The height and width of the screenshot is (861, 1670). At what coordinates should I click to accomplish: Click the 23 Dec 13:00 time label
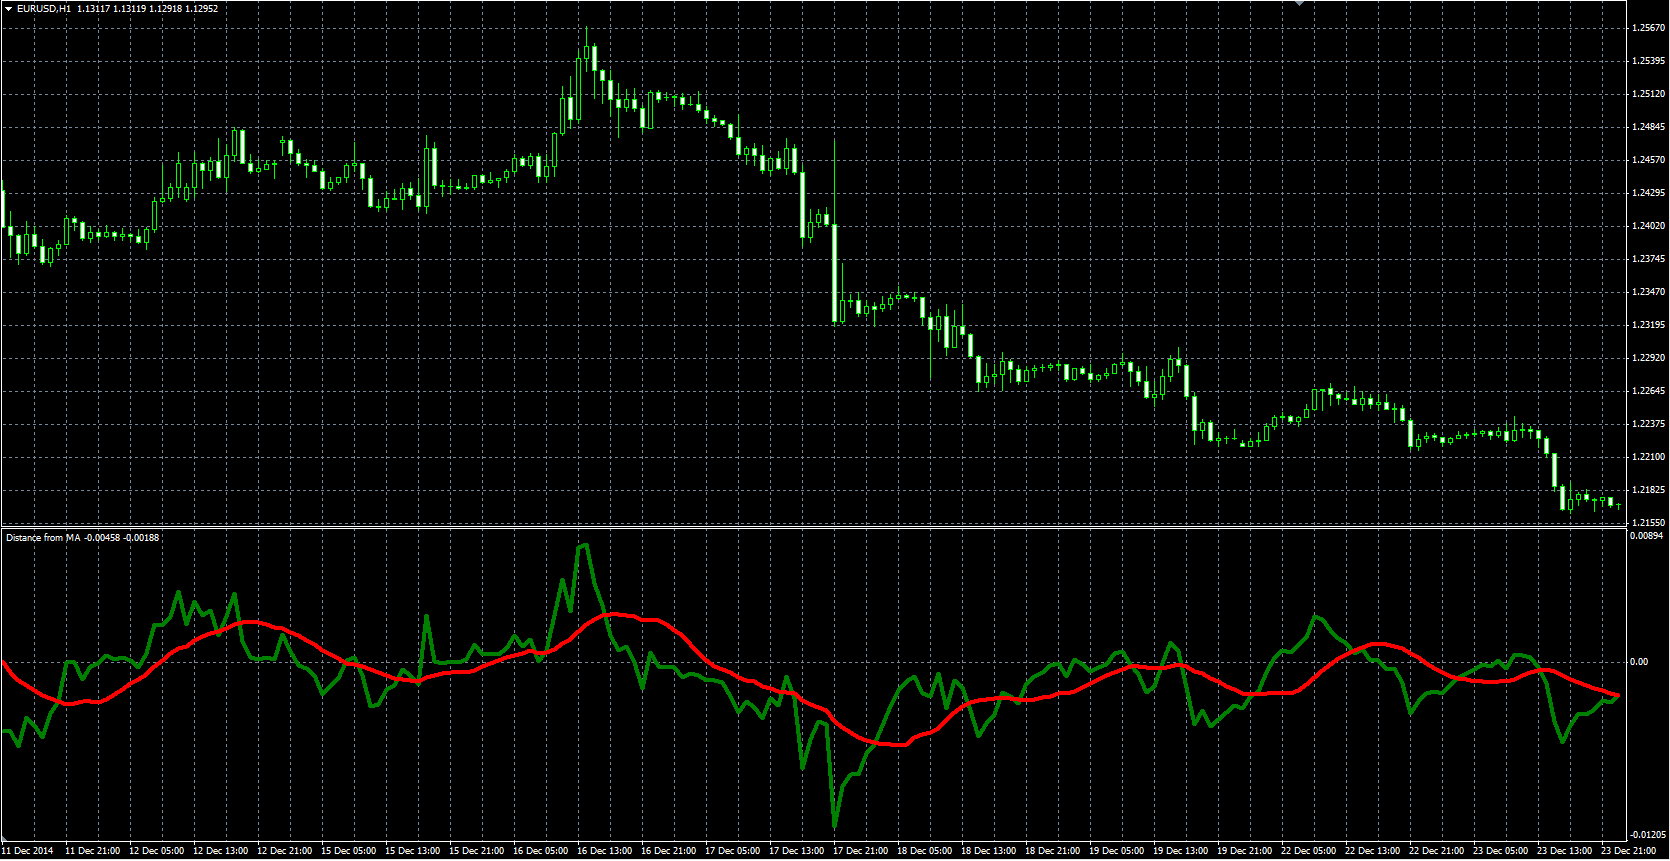[1564, 851]
